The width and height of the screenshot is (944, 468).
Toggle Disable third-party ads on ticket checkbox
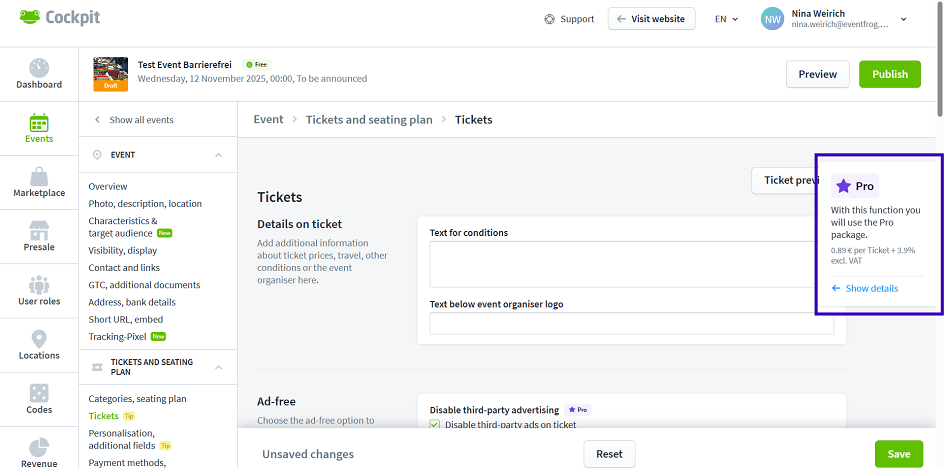coord(434,425)
